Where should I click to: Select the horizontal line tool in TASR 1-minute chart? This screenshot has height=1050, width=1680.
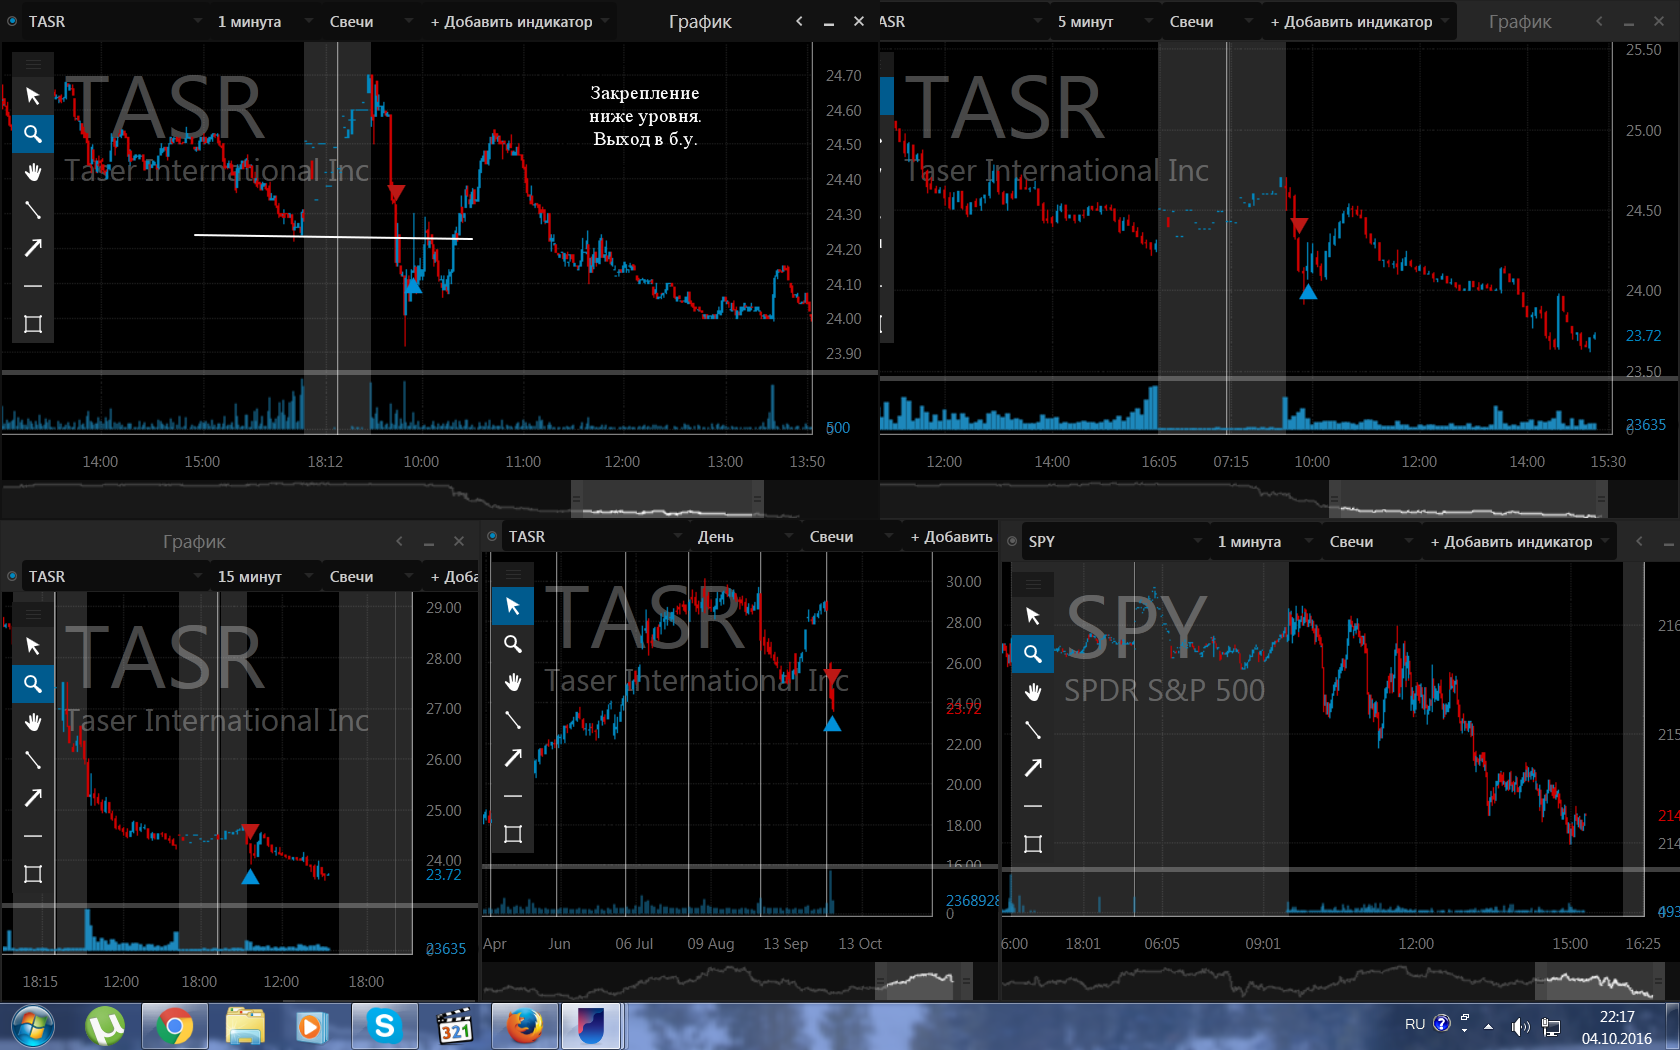[x=33, y=286]
